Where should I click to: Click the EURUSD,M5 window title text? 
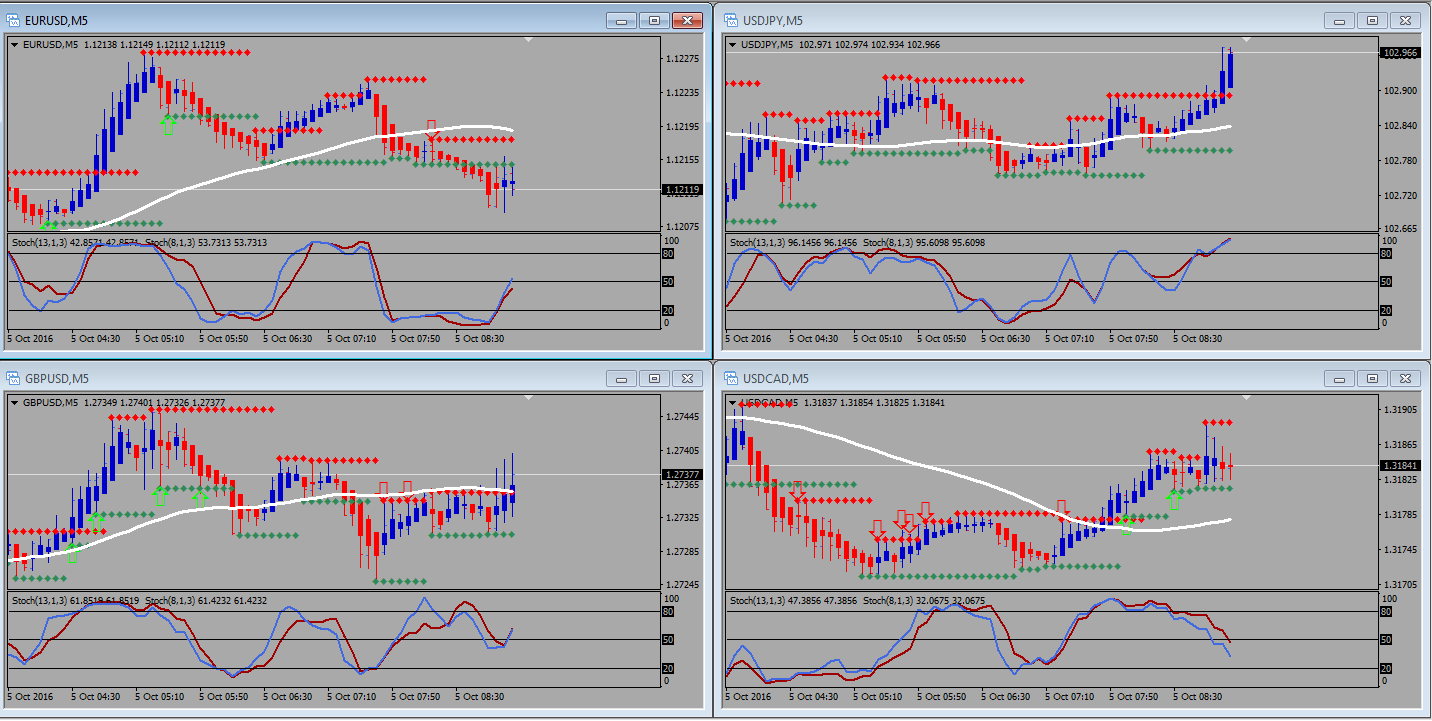[x=56, y=20]
